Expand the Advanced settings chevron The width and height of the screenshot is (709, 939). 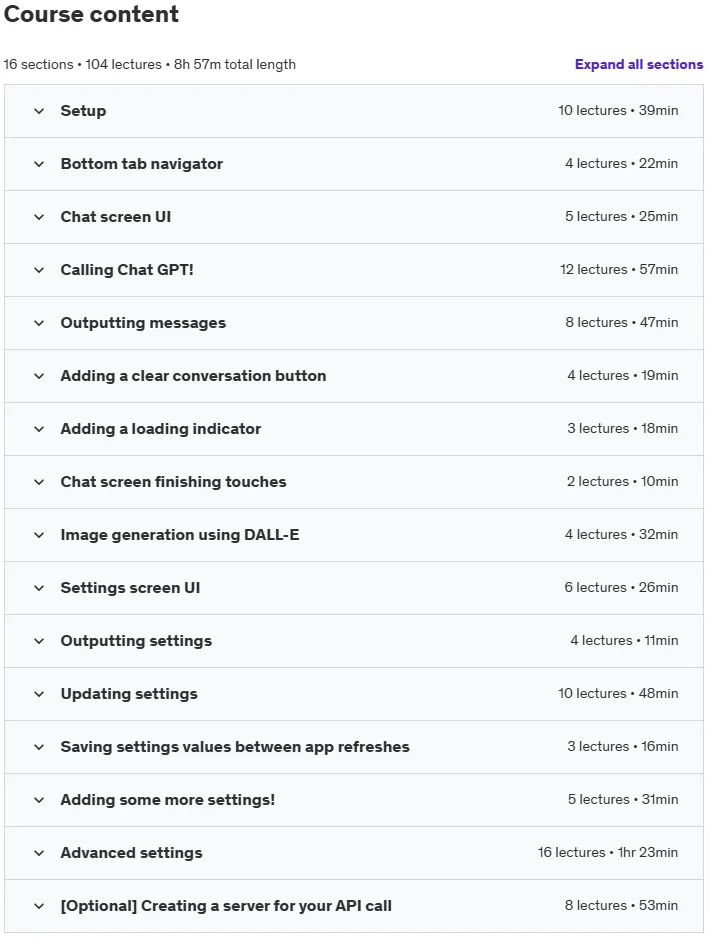[x=39, y=853]
